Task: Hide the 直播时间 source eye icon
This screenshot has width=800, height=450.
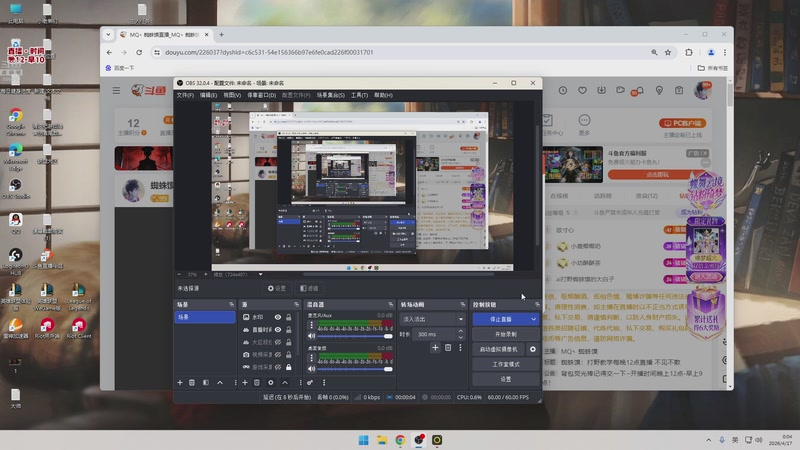Action: coord(278,330)
